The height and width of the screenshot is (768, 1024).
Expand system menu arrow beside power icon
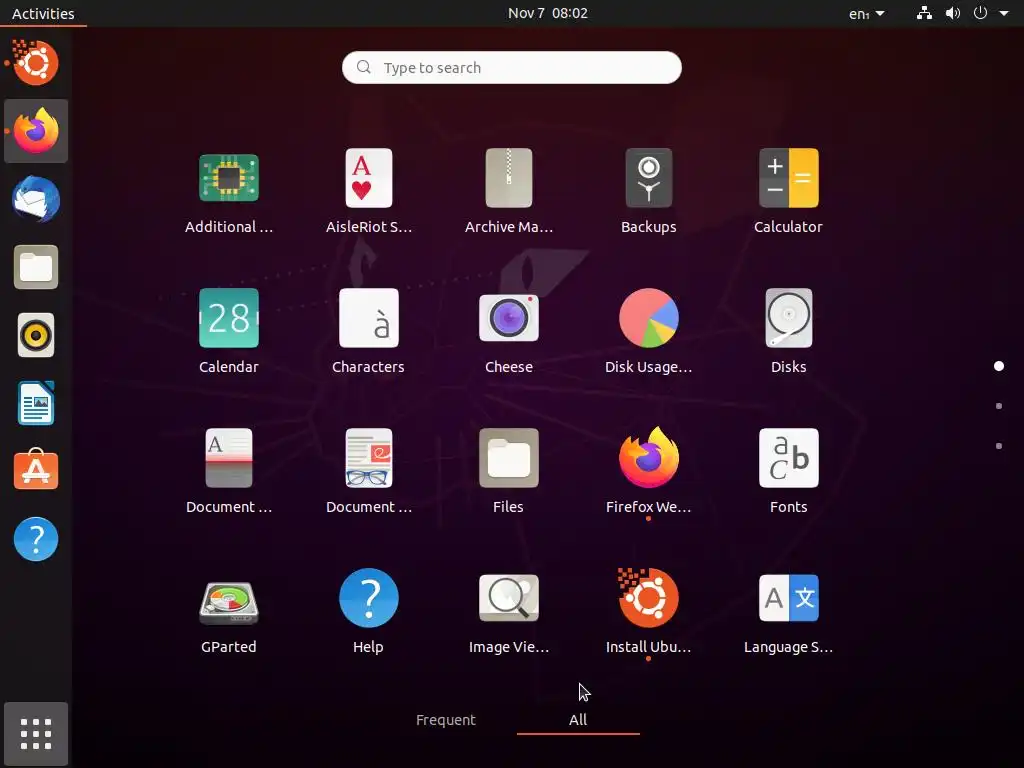(1004, 13)
